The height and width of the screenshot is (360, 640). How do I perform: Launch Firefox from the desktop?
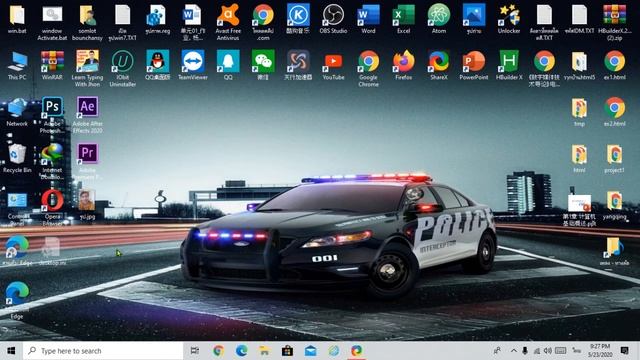(403, 62)
